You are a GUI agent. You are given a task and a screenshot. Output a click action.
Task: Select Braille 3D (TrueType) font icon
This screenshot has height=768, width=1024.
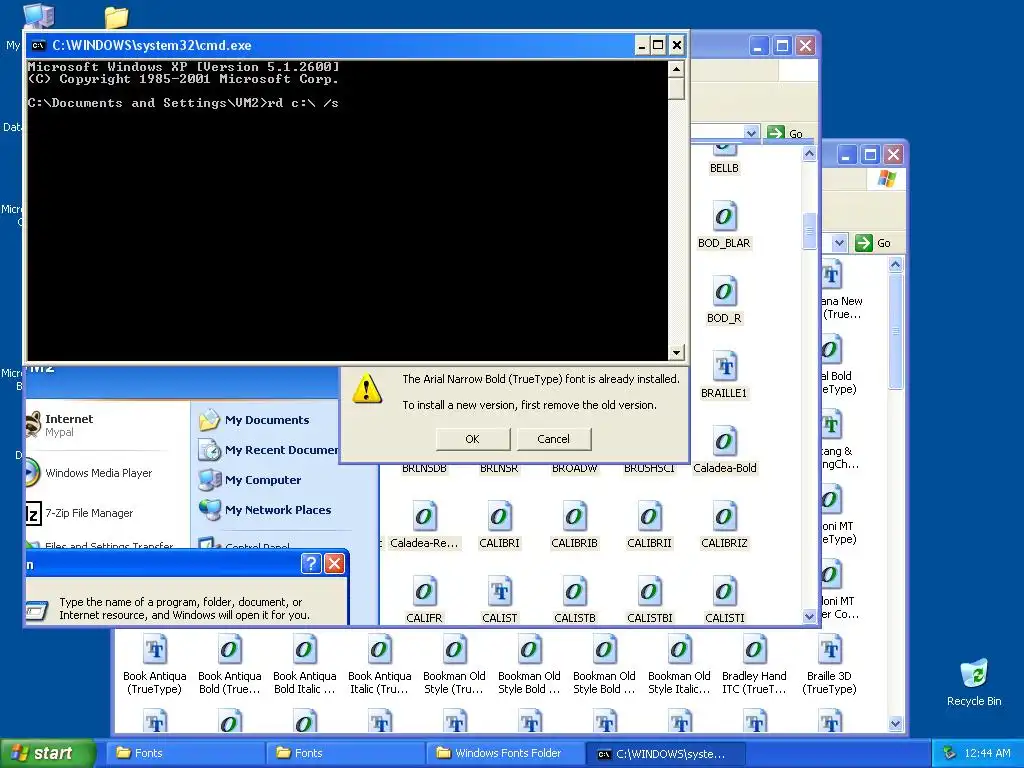[829, 650]
